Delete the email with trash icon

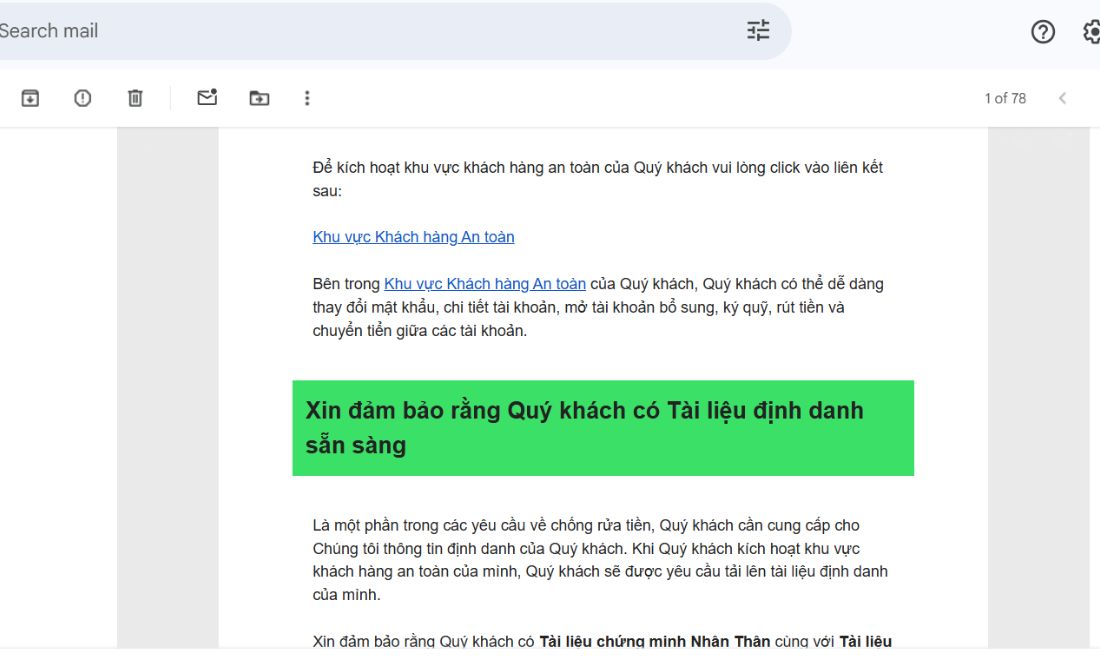(x=135, y=98)
